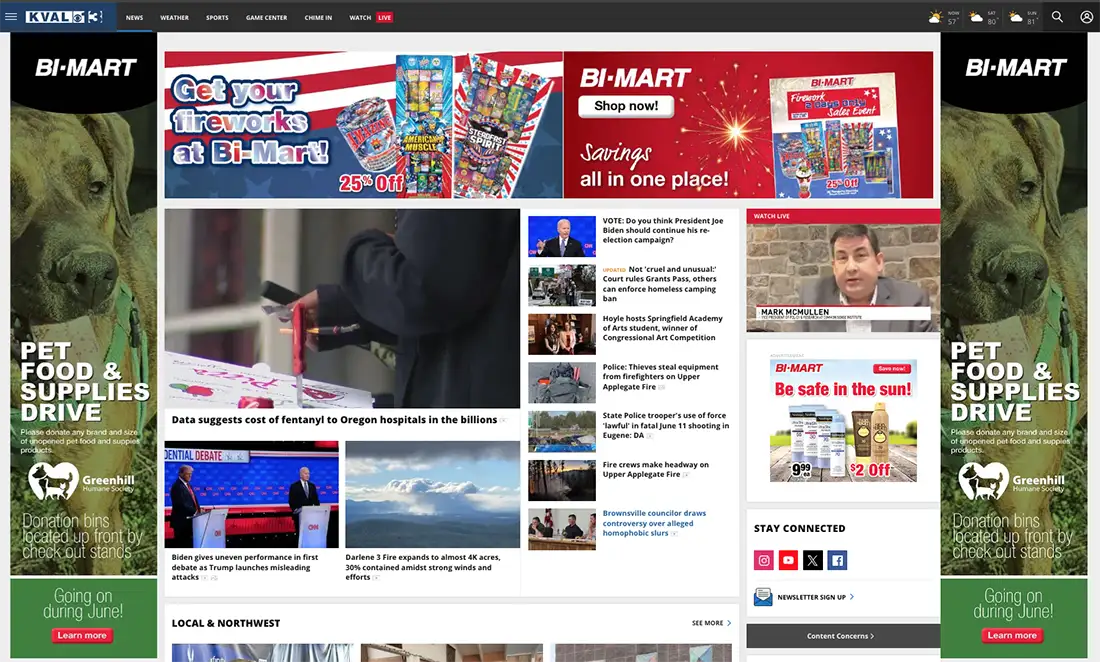The height and width of the screenshot is (662, 1100).
Task: Click the Upper Applegate Fire headway thumbnail
Action: [x=561, y=480]
